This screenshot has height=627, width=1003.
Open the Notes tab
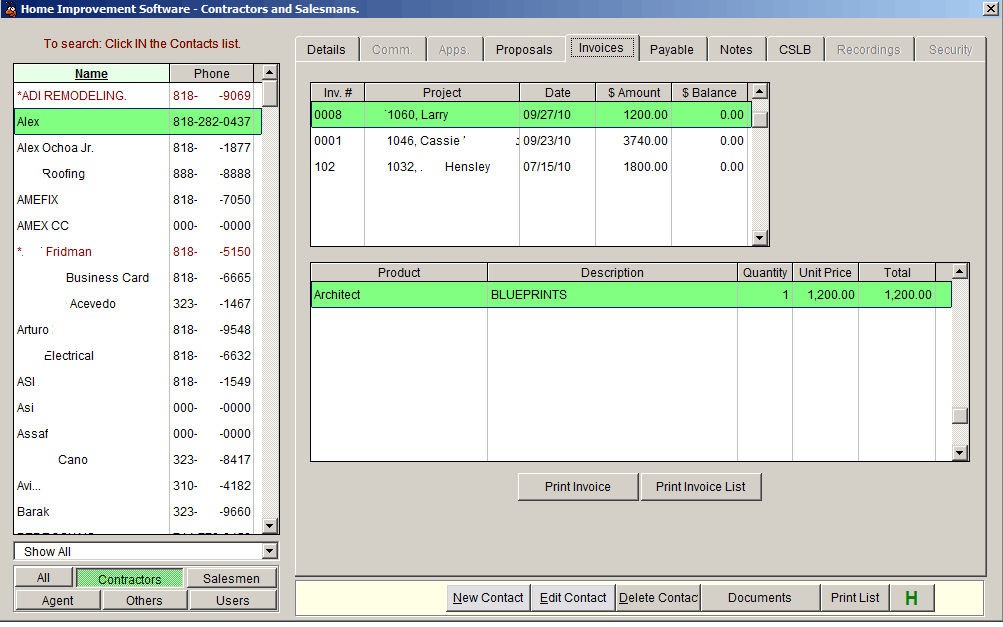pos(736,50)
